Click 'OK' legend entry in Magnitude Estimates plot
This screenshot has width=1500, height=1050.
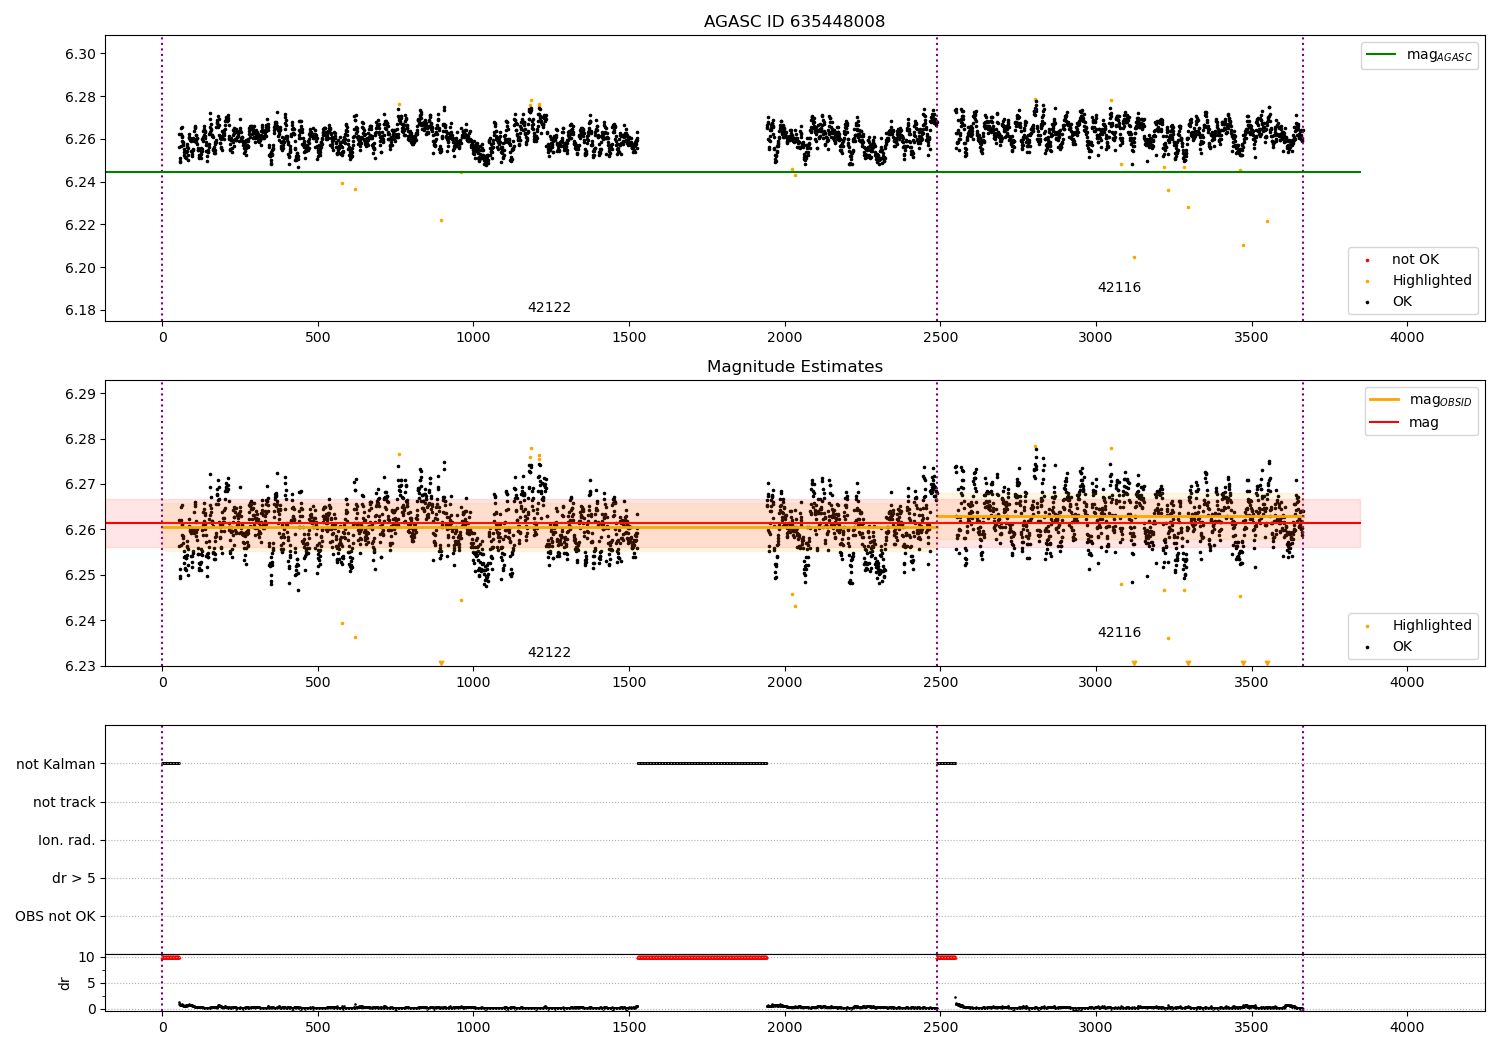pyautogui.click(x=1402, y=647)
